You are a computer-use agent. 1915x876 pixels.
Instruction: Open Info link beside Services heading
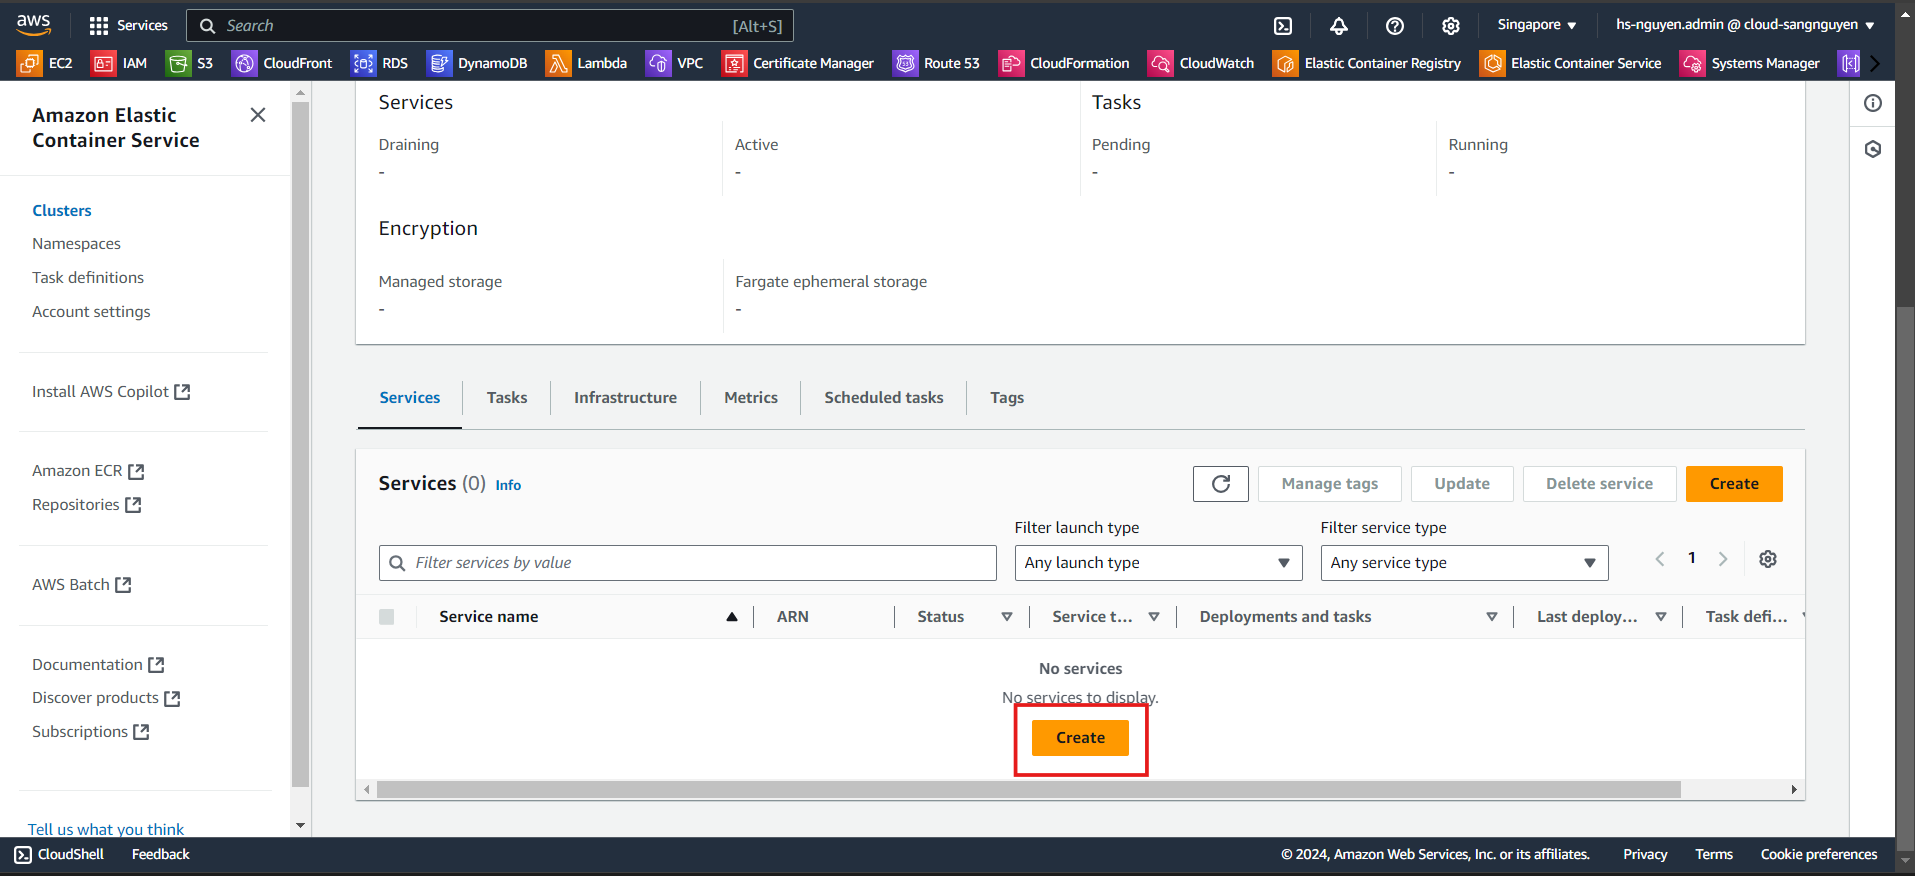(508, 485)
